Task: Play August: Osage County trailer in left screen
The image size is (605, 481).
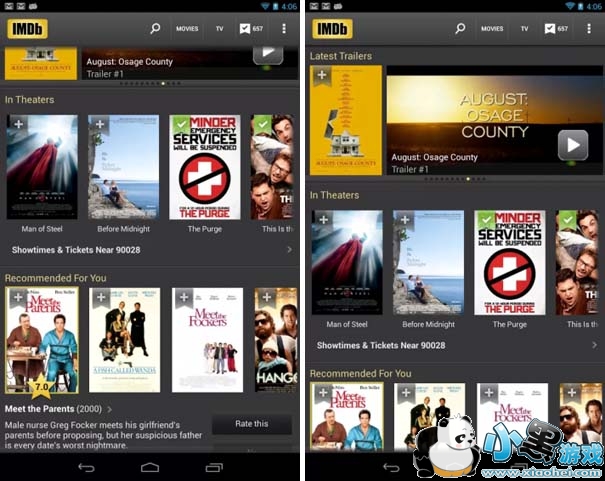Action: point(268,55)
